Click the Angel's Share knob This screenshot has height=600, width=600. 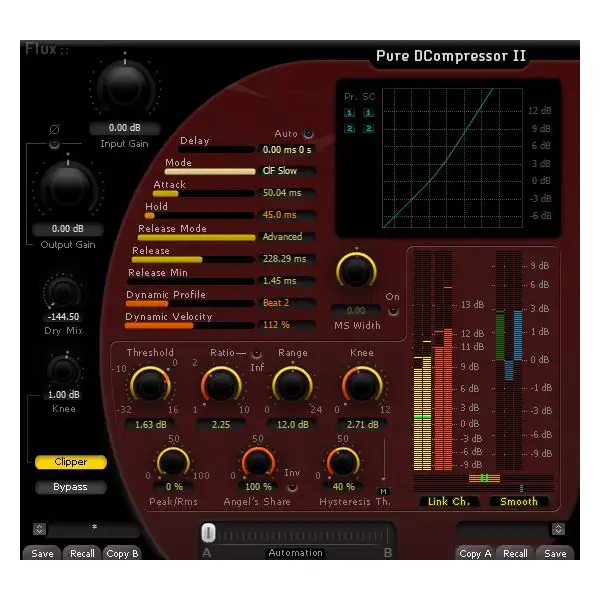coord(259,461)
